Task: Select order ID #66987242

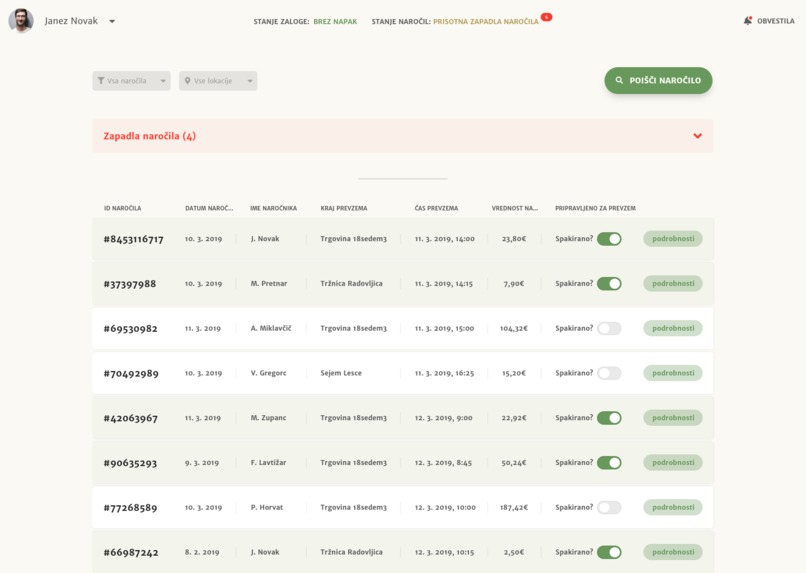Action: point(131,552)
